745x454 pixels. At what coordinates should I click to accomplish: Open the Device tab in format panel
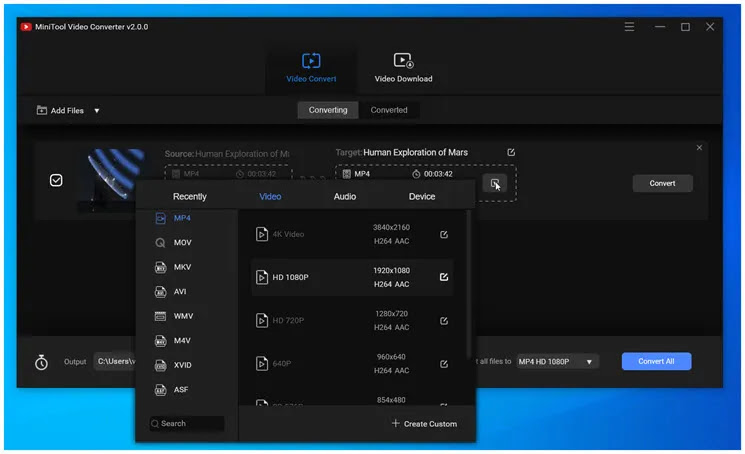(x=422, y=197)
